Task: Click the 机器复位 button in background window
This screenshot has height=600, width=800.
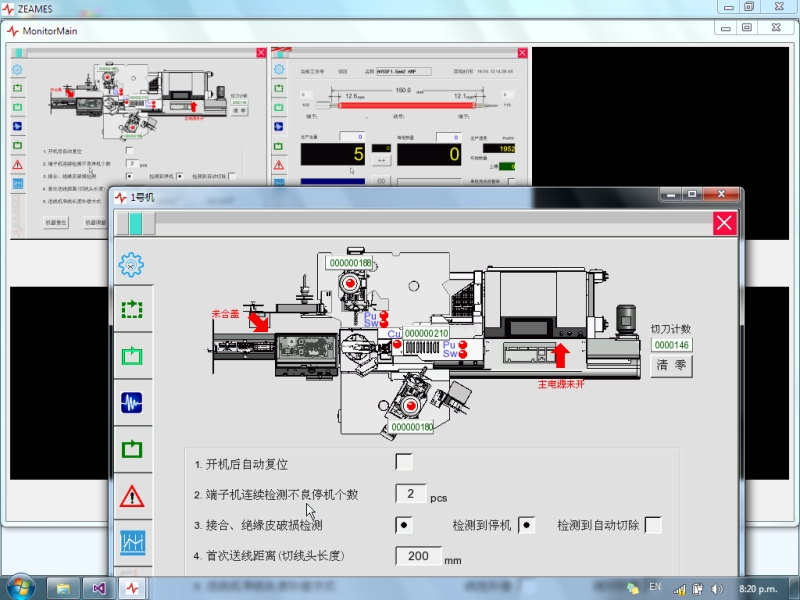Action: pyautogui.click(x=57, y=222)
